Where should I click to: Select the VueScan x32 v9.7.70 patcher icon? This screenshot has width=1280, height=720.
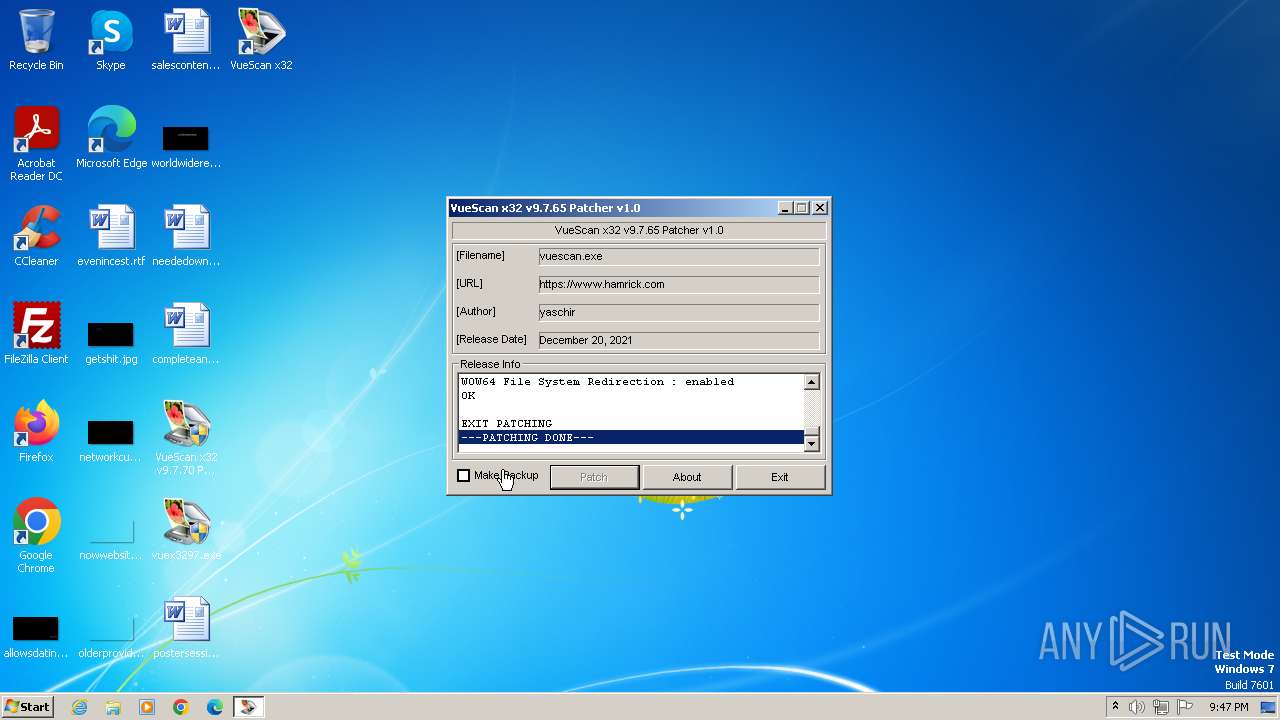pos(186,438)
